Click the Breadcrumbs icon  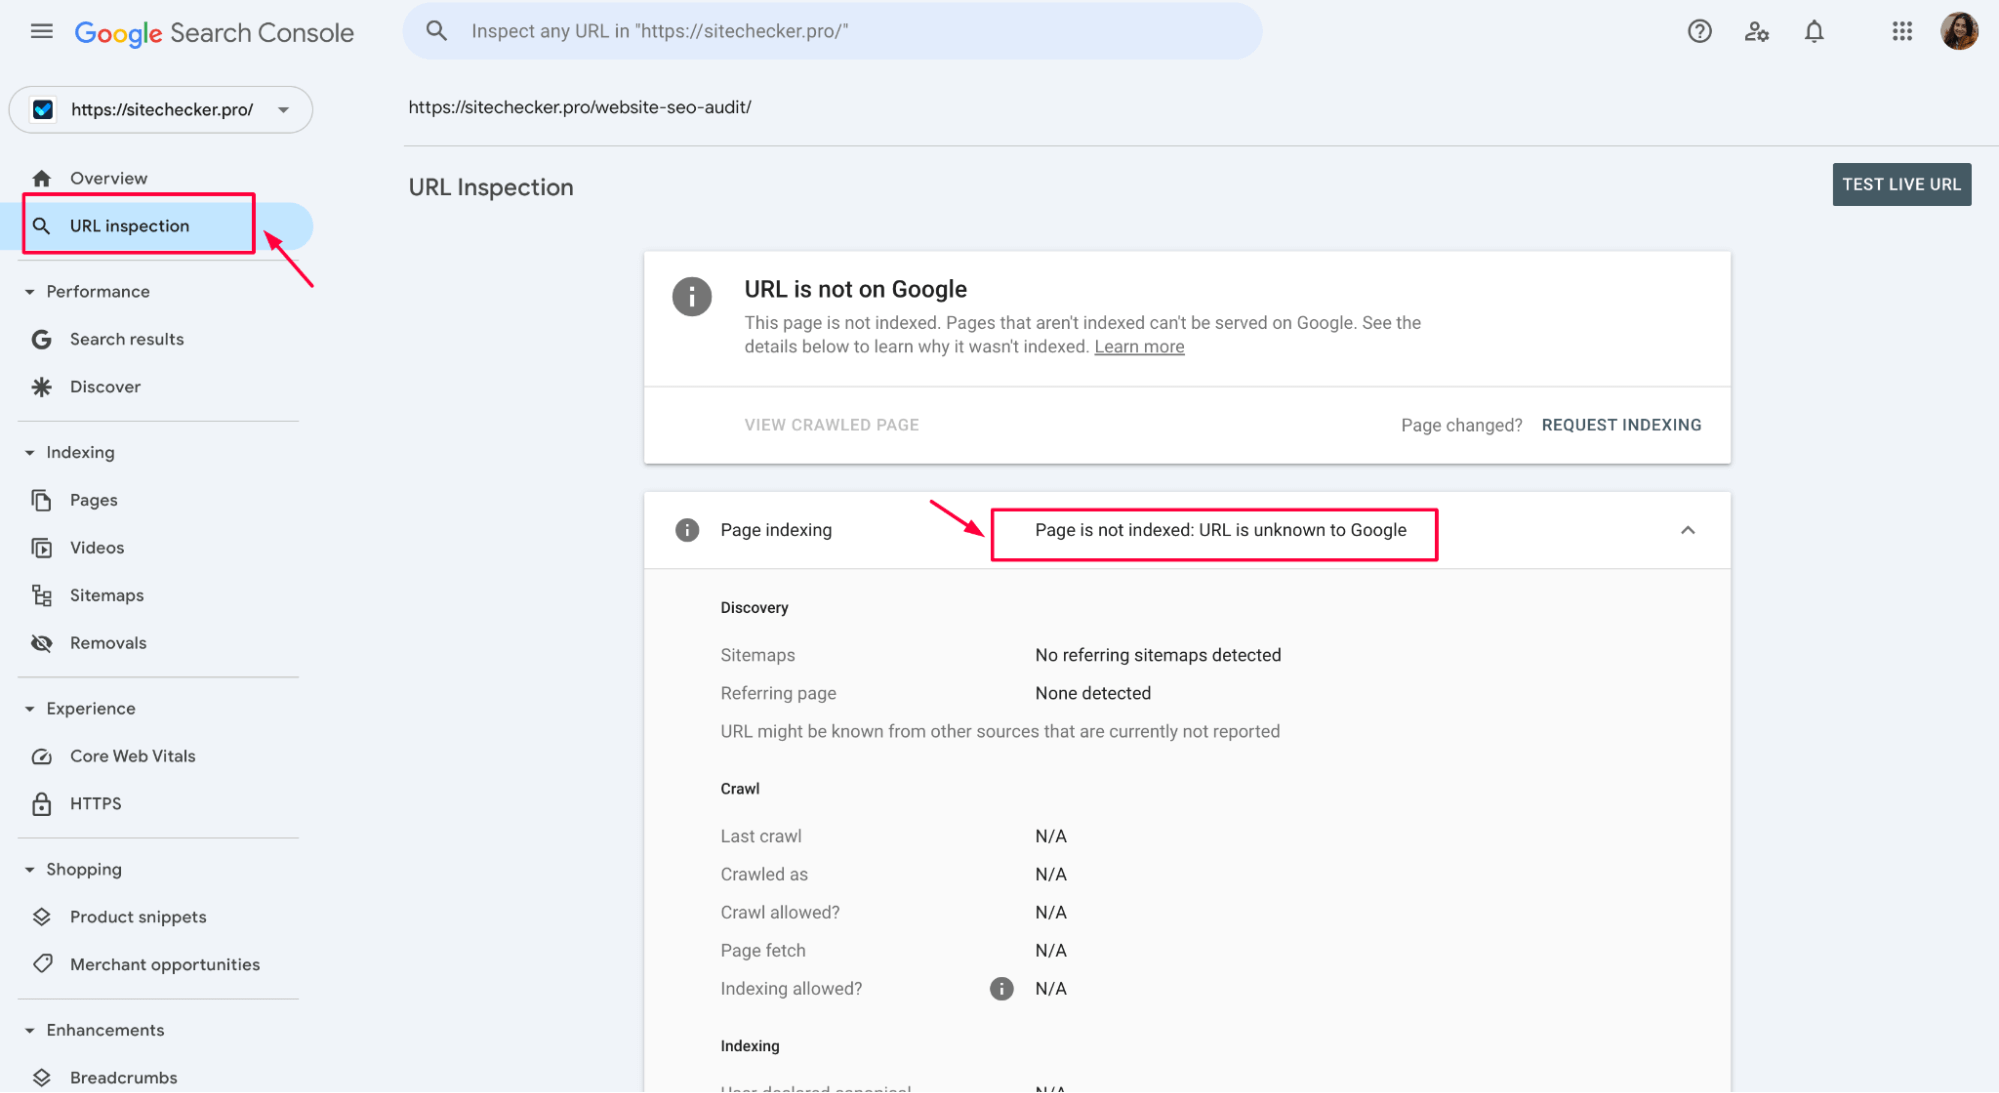pyautogui.click(x=41, y=1077)
